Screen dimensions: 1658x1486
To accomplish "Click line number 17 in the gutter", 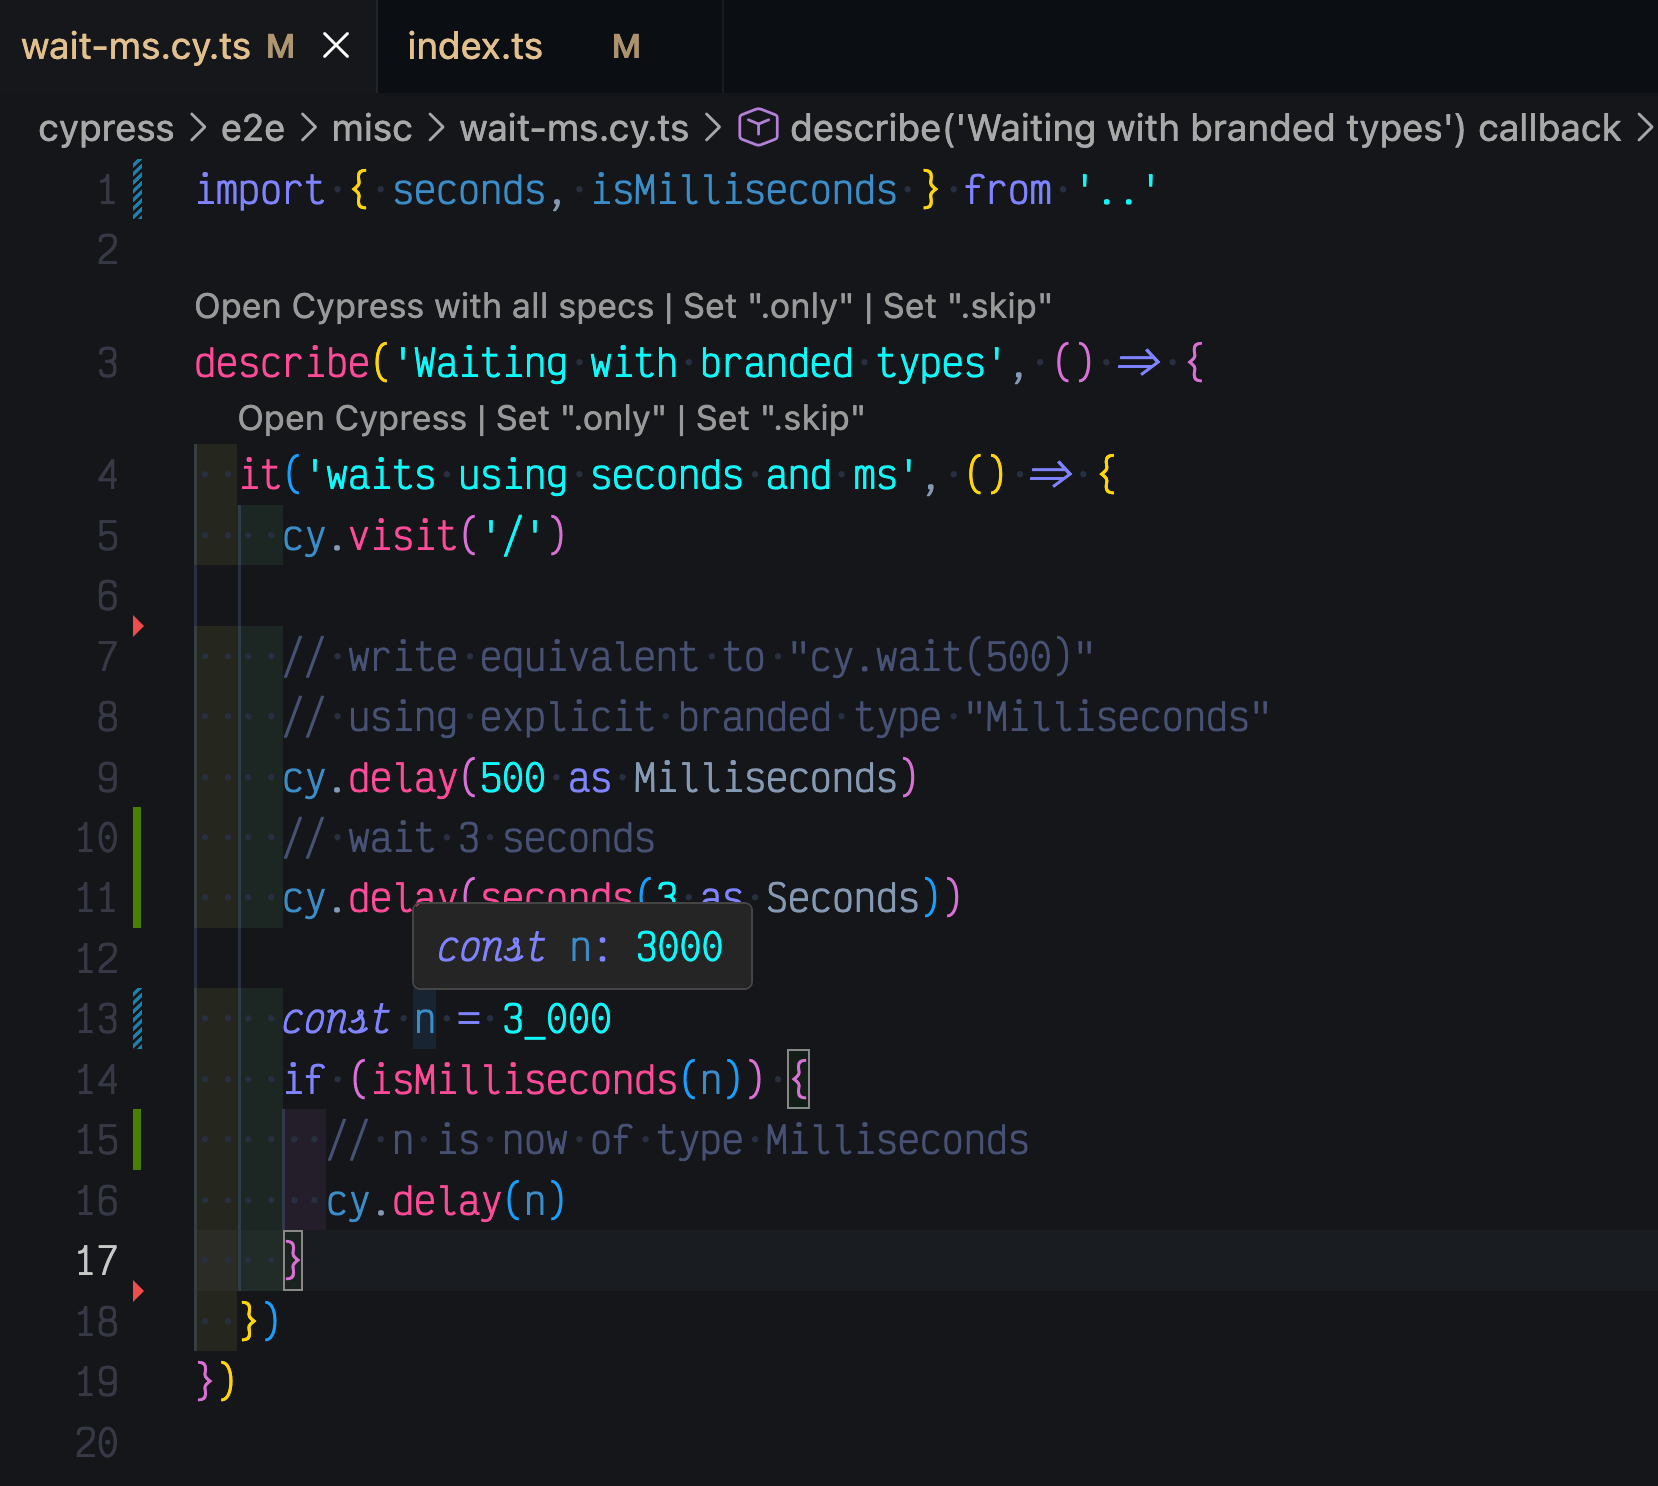I will tap(97, 1261).
